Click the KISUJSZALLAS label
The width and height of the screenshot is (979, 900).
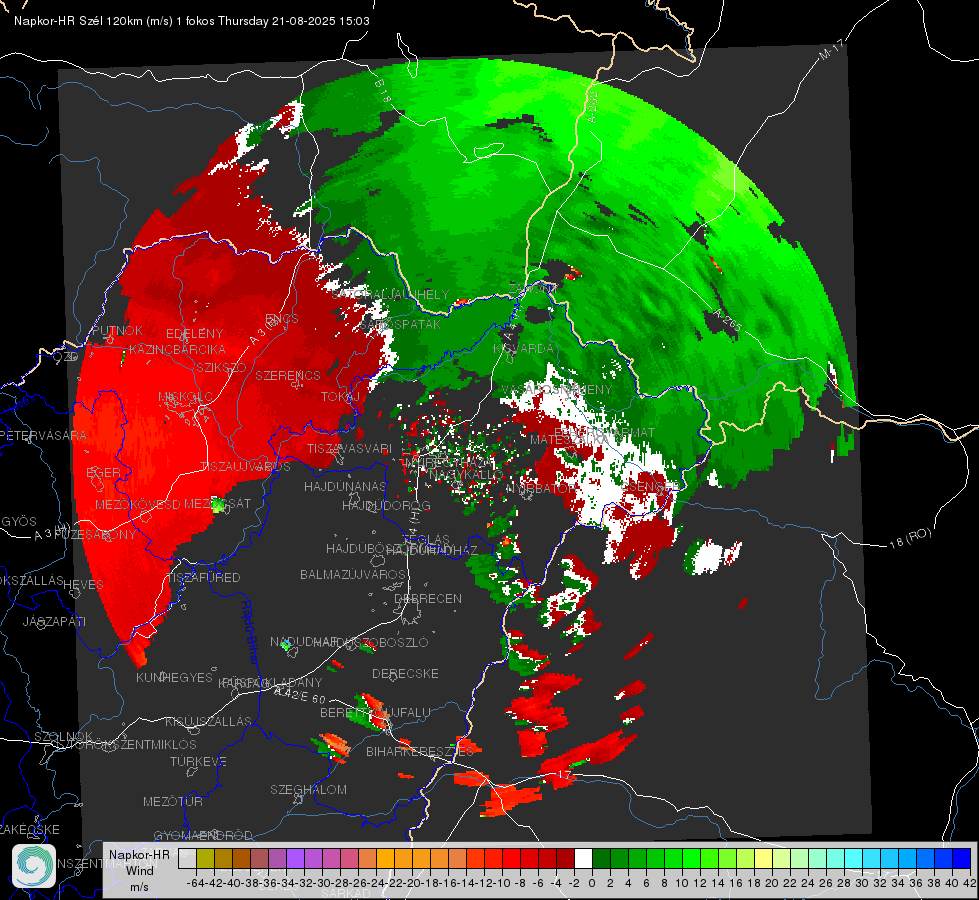pos(209,721)
